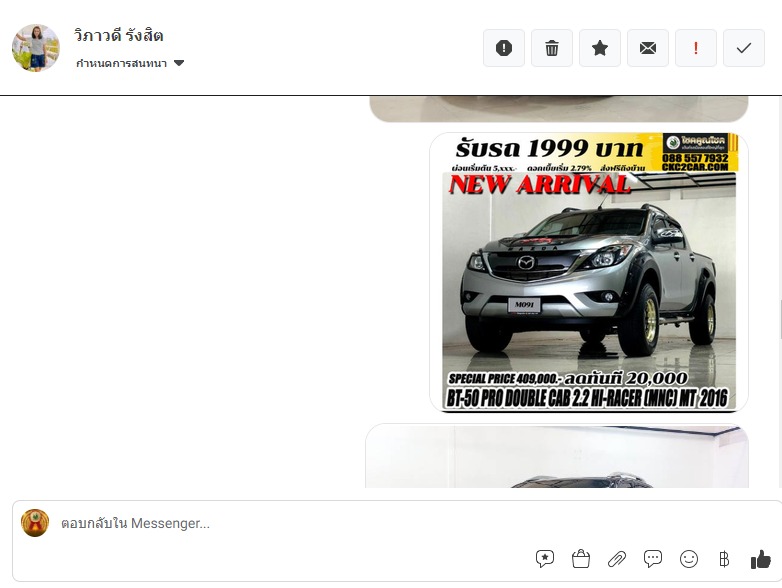Open วิภาวดี รังสิต profile picture

click(x=35, y=48)
